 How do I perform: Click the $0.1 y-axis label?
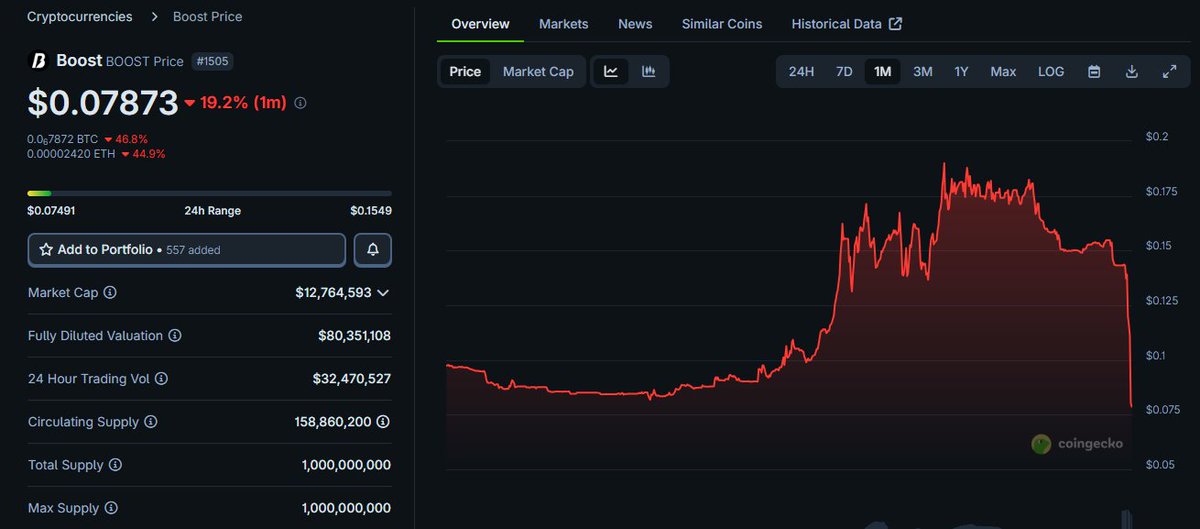pyautogui.click(x=1156, y=355)
